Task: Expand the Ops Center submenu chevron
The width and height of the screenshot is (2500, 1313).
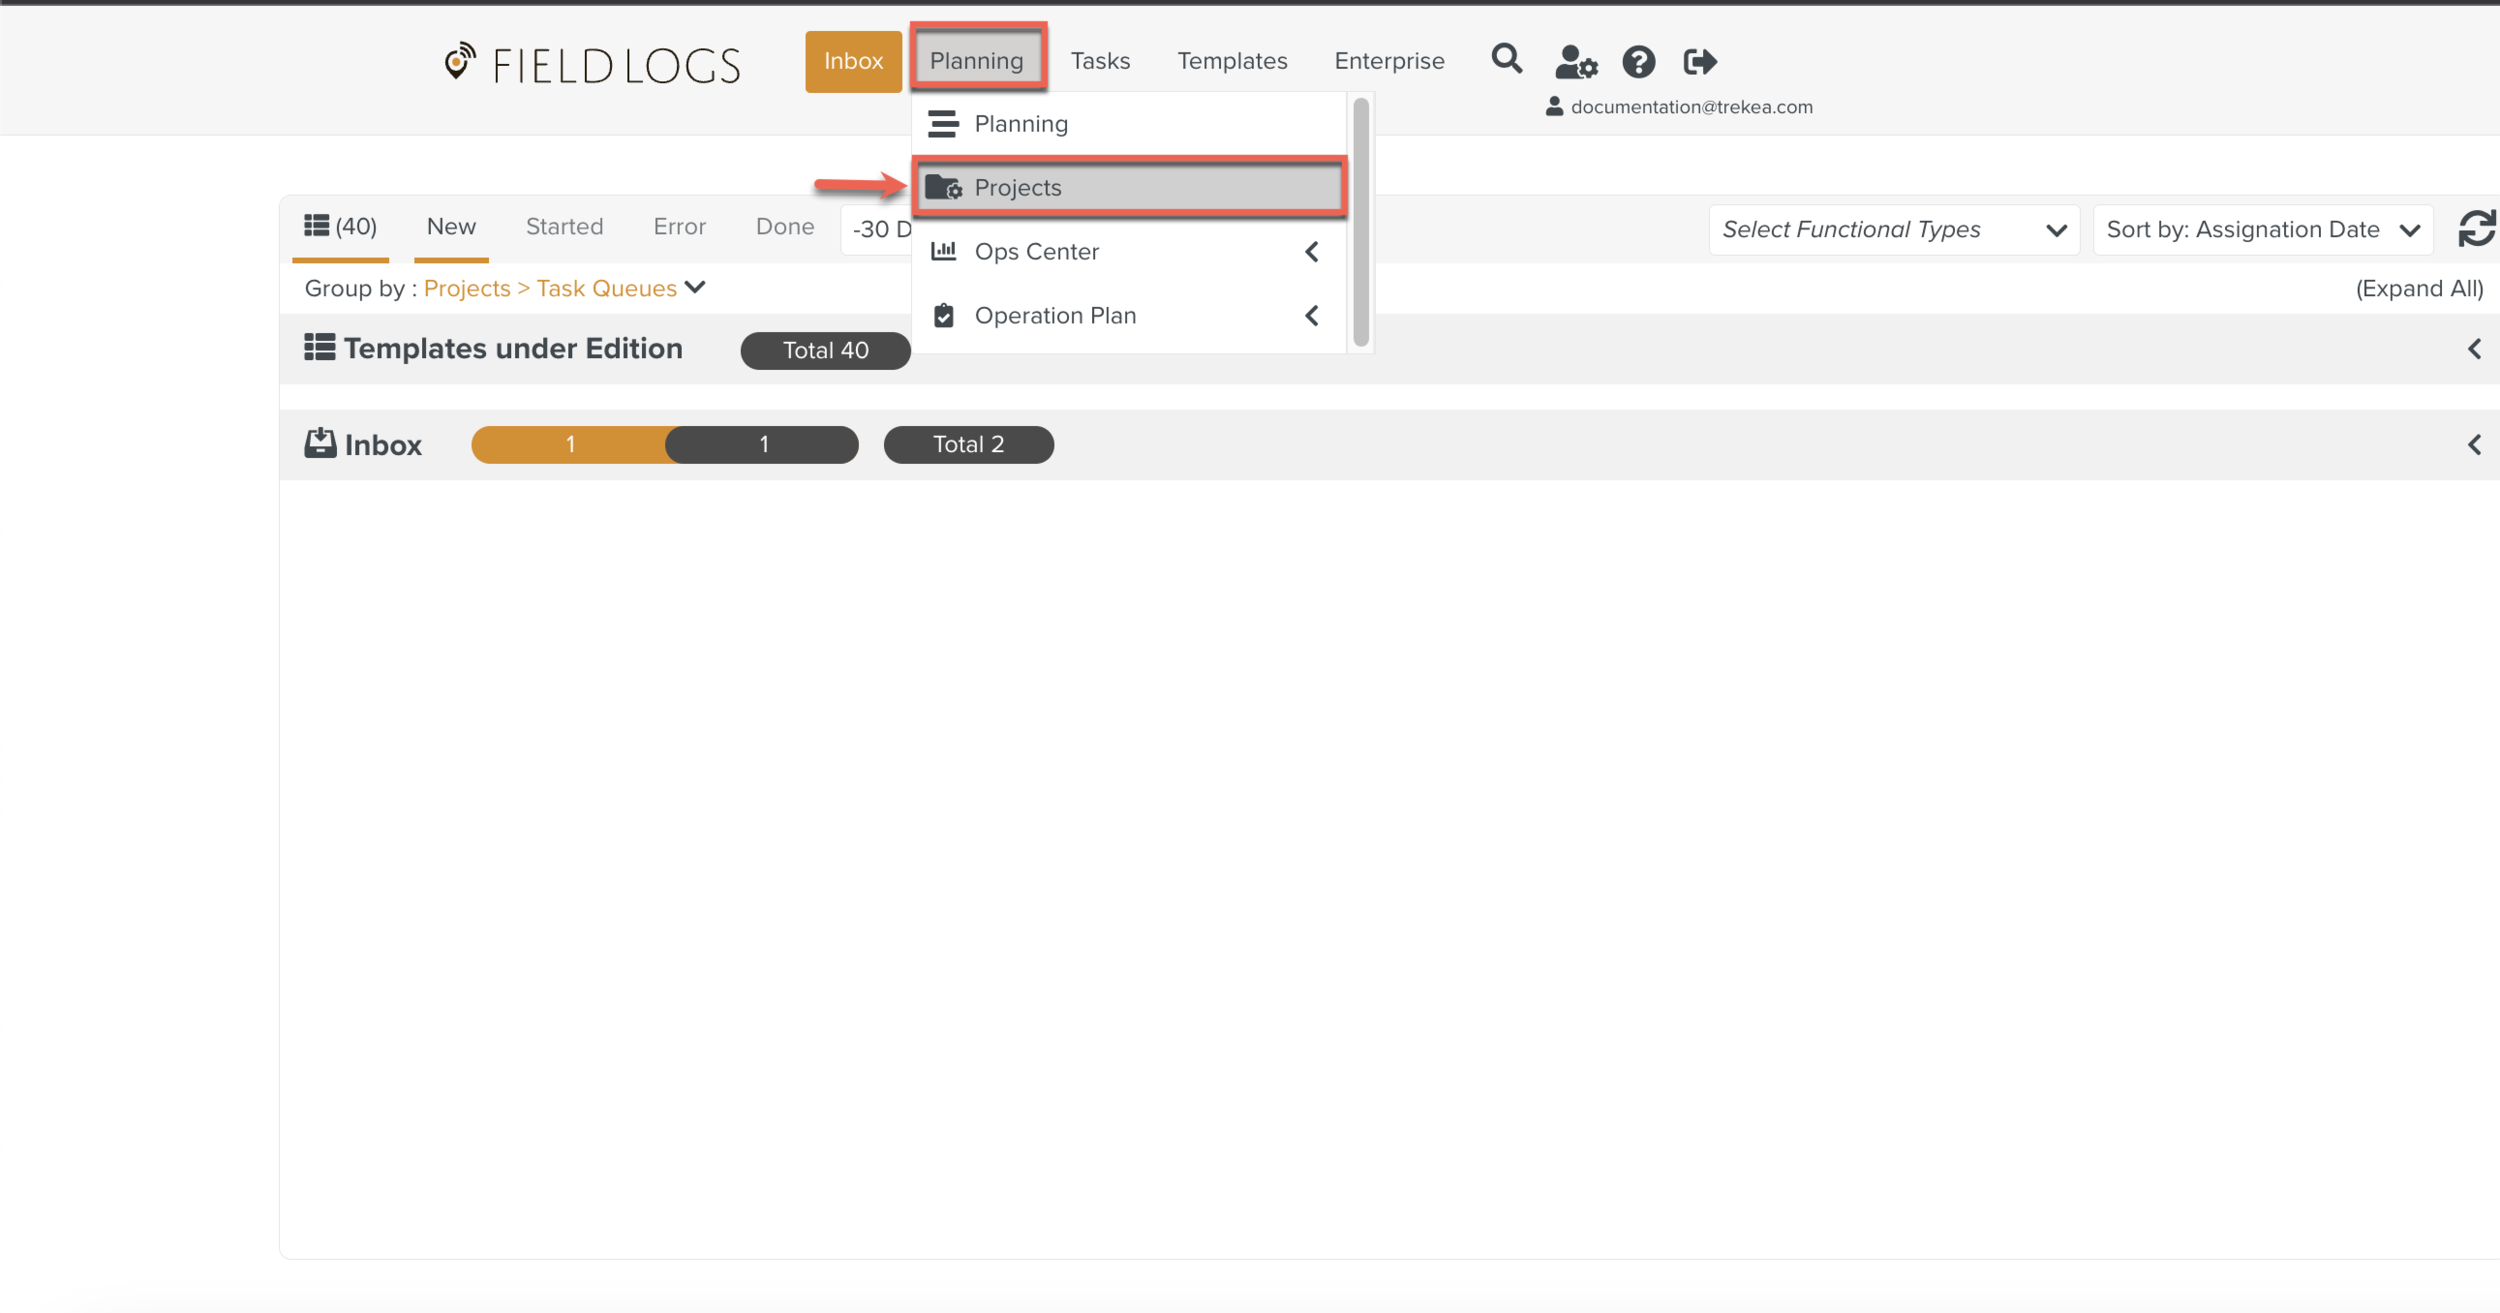Action: click(1312, 252)
